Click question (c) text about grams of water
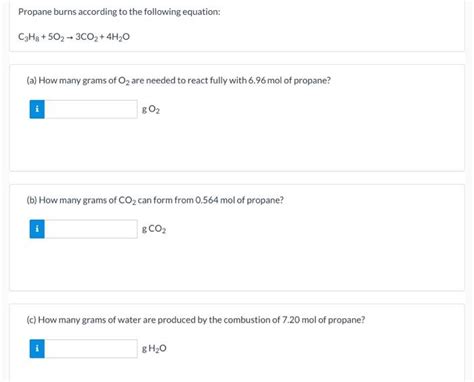 pos(196,320)
